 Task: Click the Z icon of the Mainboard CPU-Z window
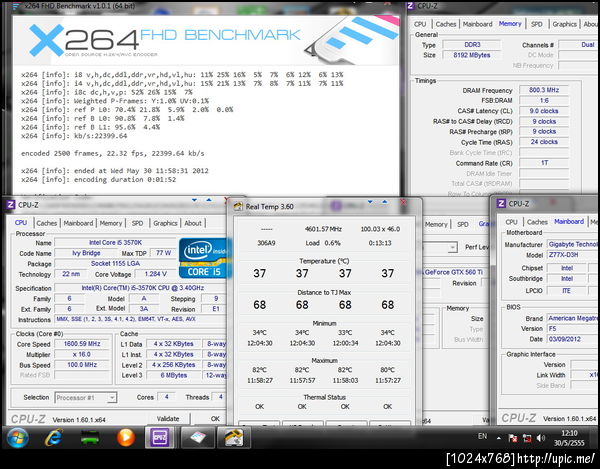(x=501, y=204)
